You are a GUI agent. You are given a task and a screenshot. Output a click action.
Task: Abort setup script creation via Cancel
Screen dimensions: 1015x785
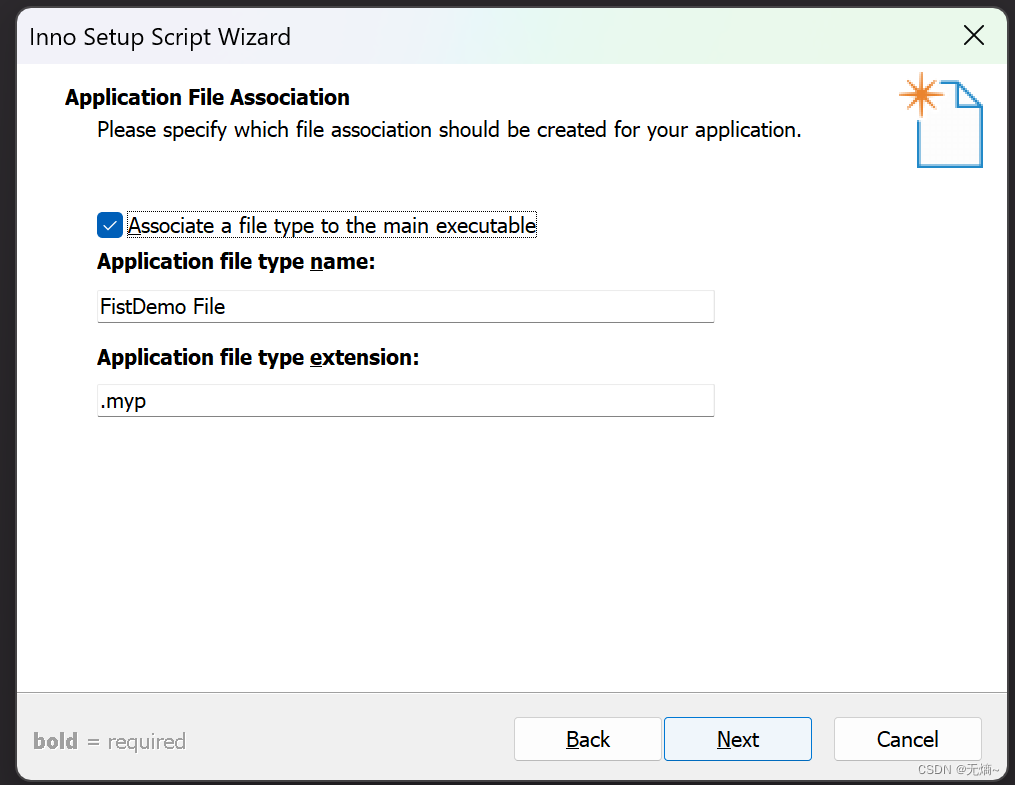[907, 739]
